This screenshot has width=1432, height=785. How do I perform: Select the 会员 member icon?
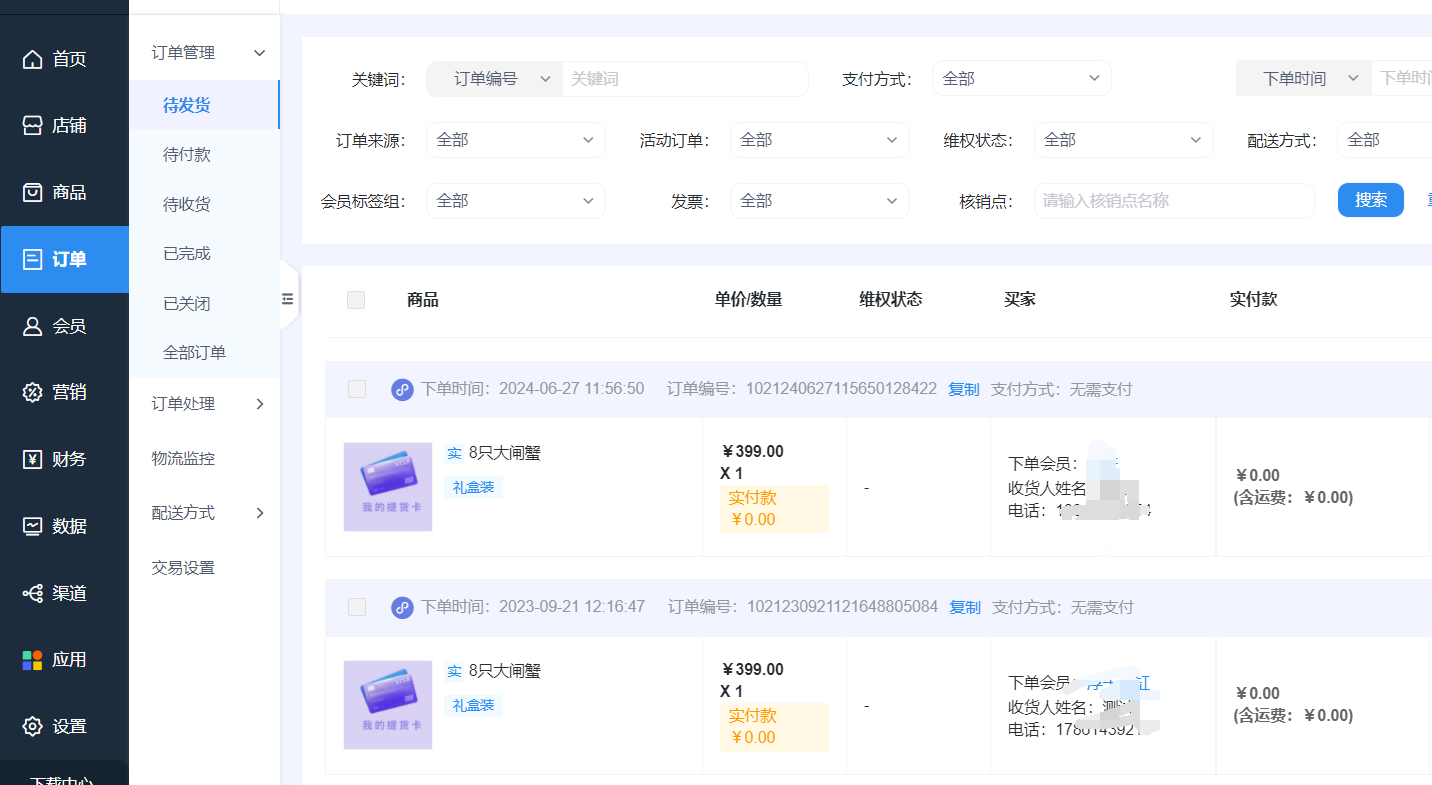coord(33,326)
